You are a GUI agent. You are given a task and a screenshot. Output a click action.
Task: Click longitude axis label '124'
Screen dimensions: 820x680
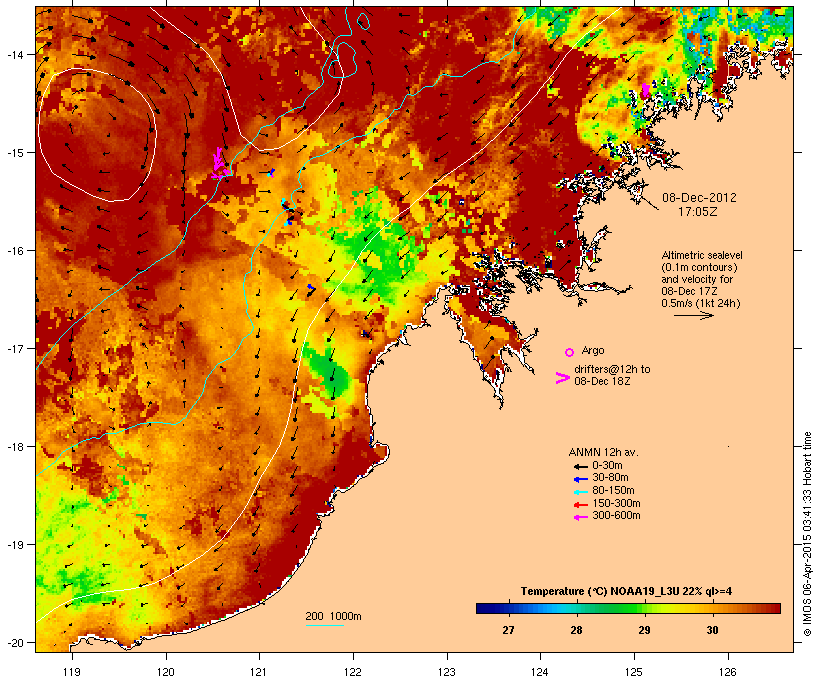540,672
